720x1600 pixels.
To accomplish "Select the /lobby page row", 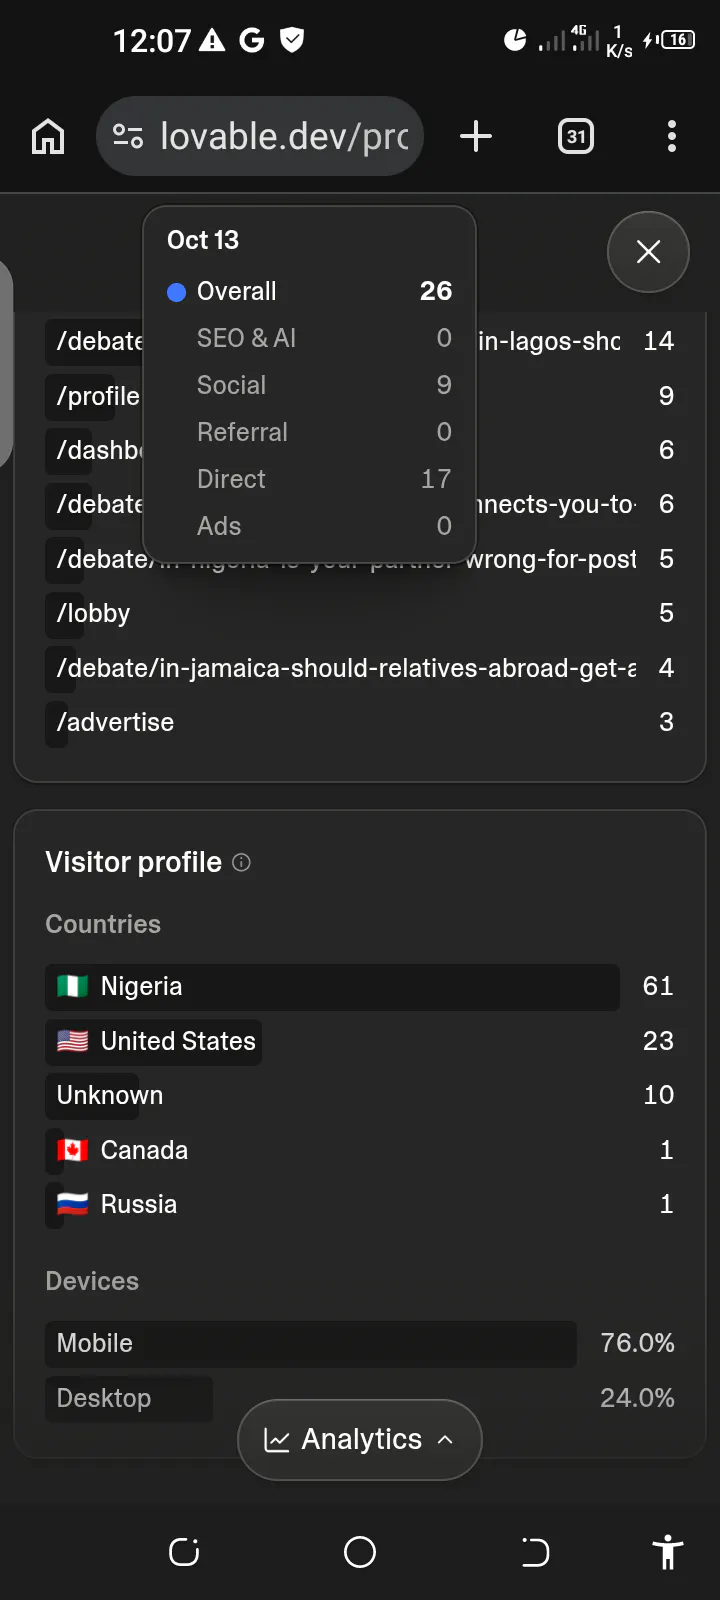I will tap(360, 613).
